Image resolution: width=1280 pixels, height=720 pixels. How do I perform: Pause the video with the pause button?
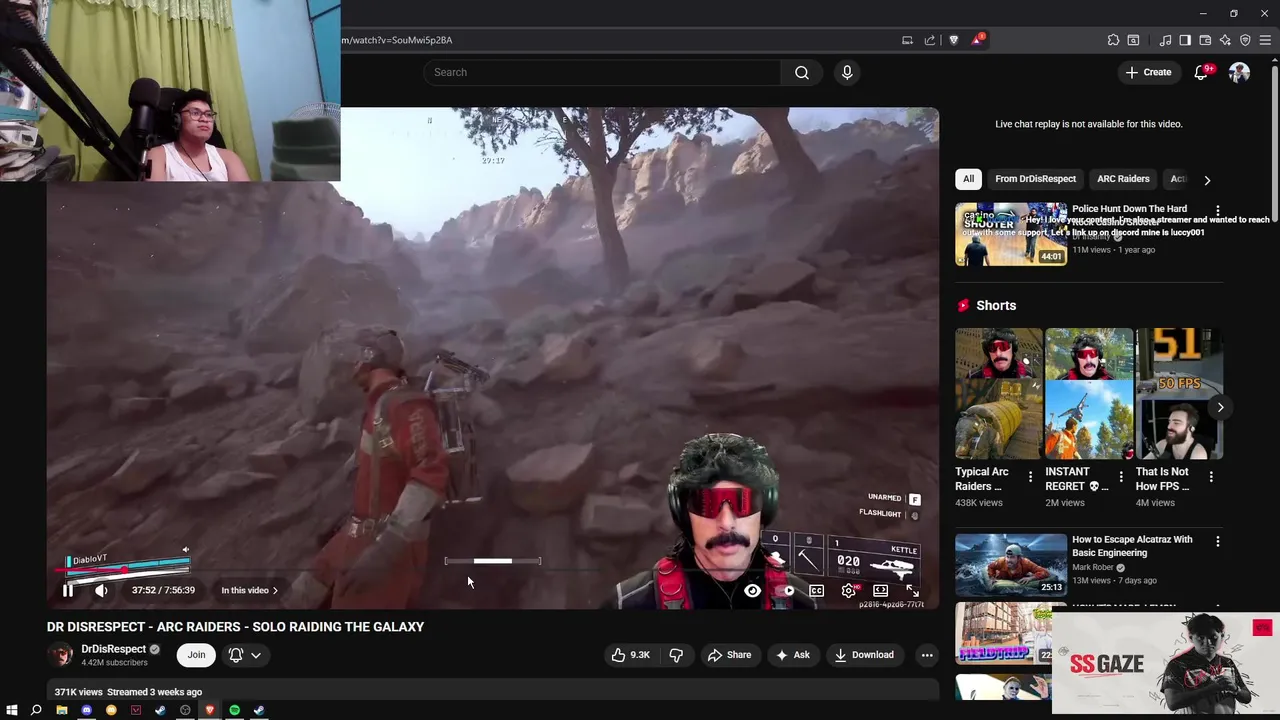coord(68,590)
